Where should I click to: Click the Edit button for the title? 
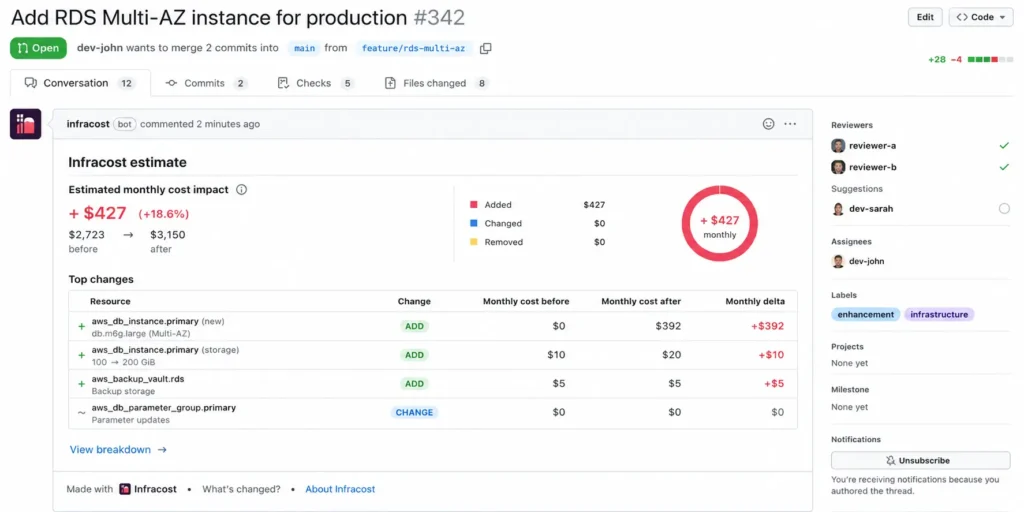[925, 18]
